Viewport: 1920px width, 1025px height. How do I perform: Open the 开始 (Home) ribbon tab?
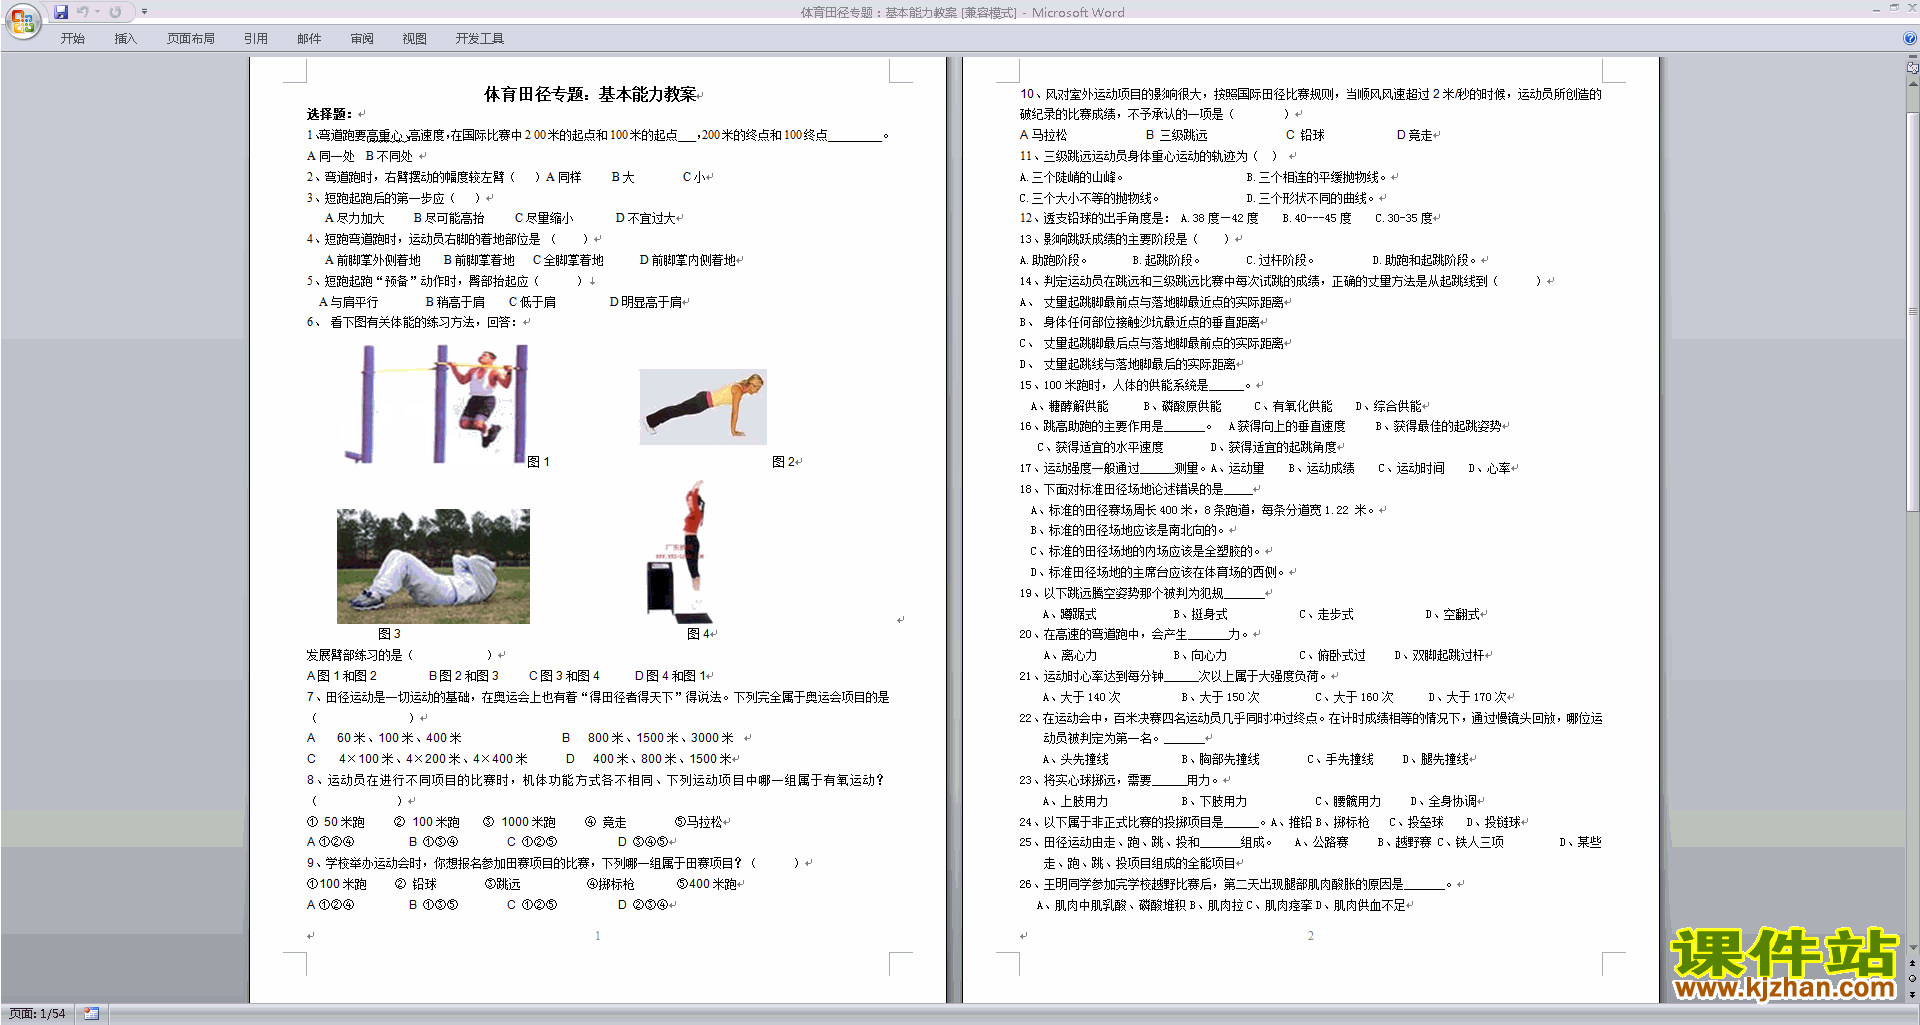(72, 38)
